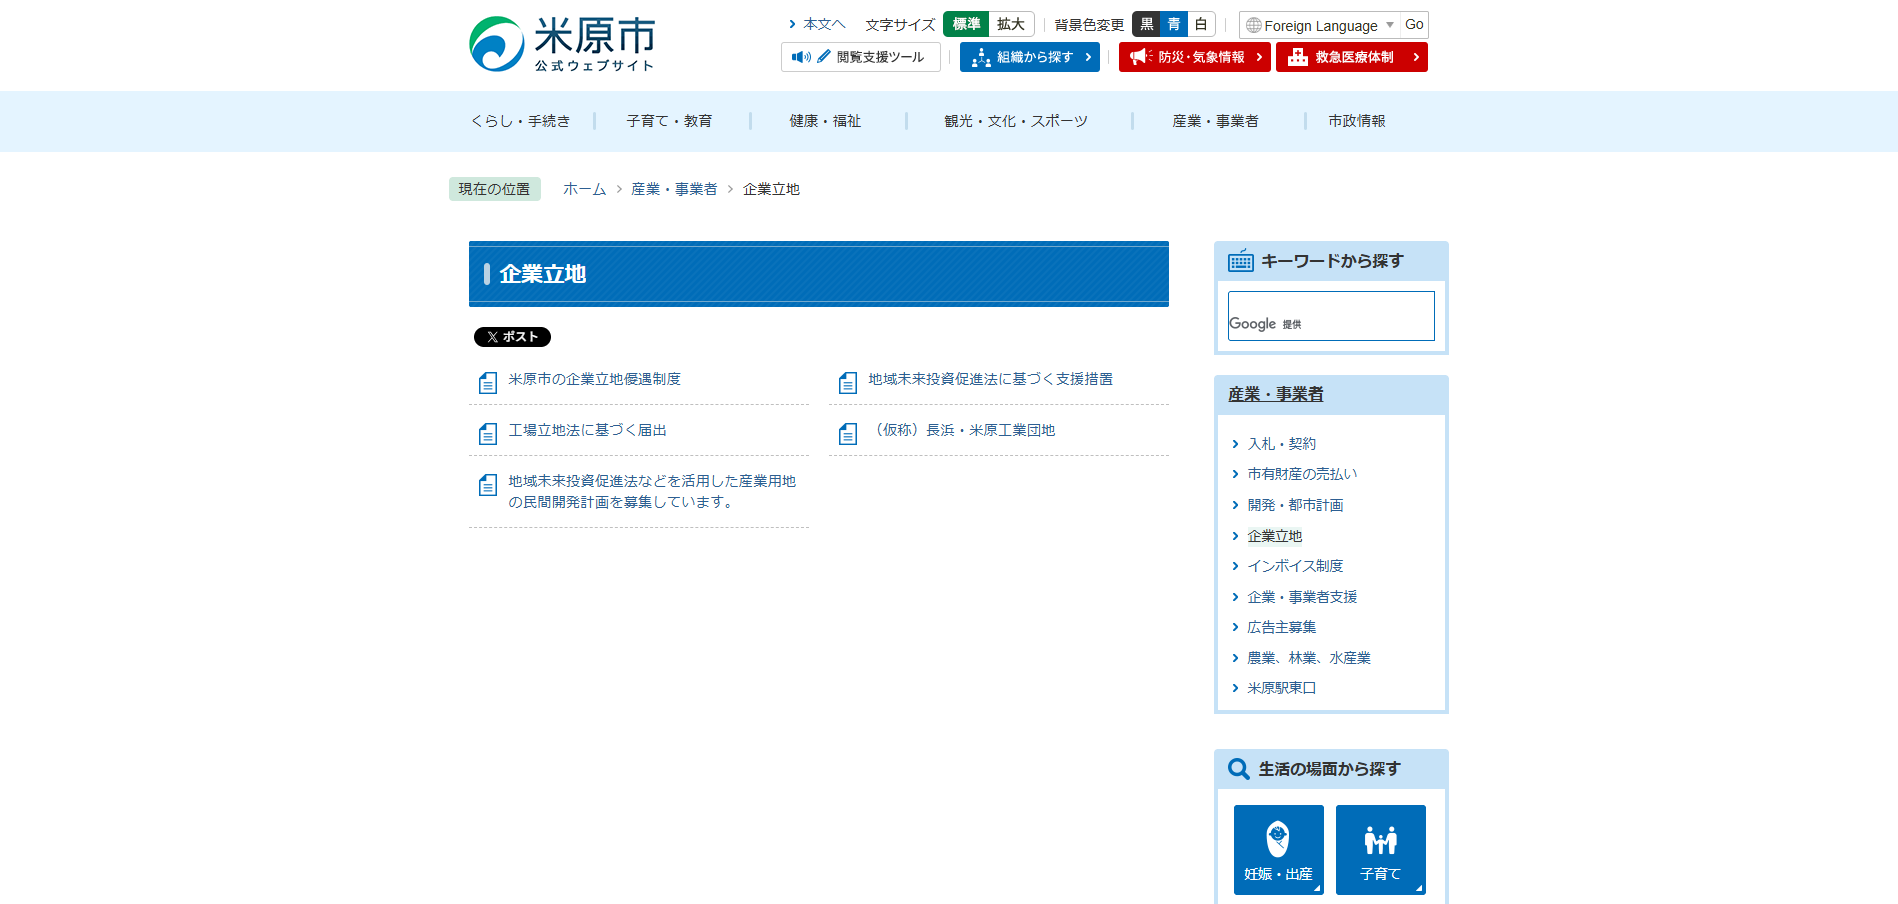The width and height of the screenshot is (1898, 904).
Task: Open 米原駅東口 in the sidebar
Action: 1281,688
